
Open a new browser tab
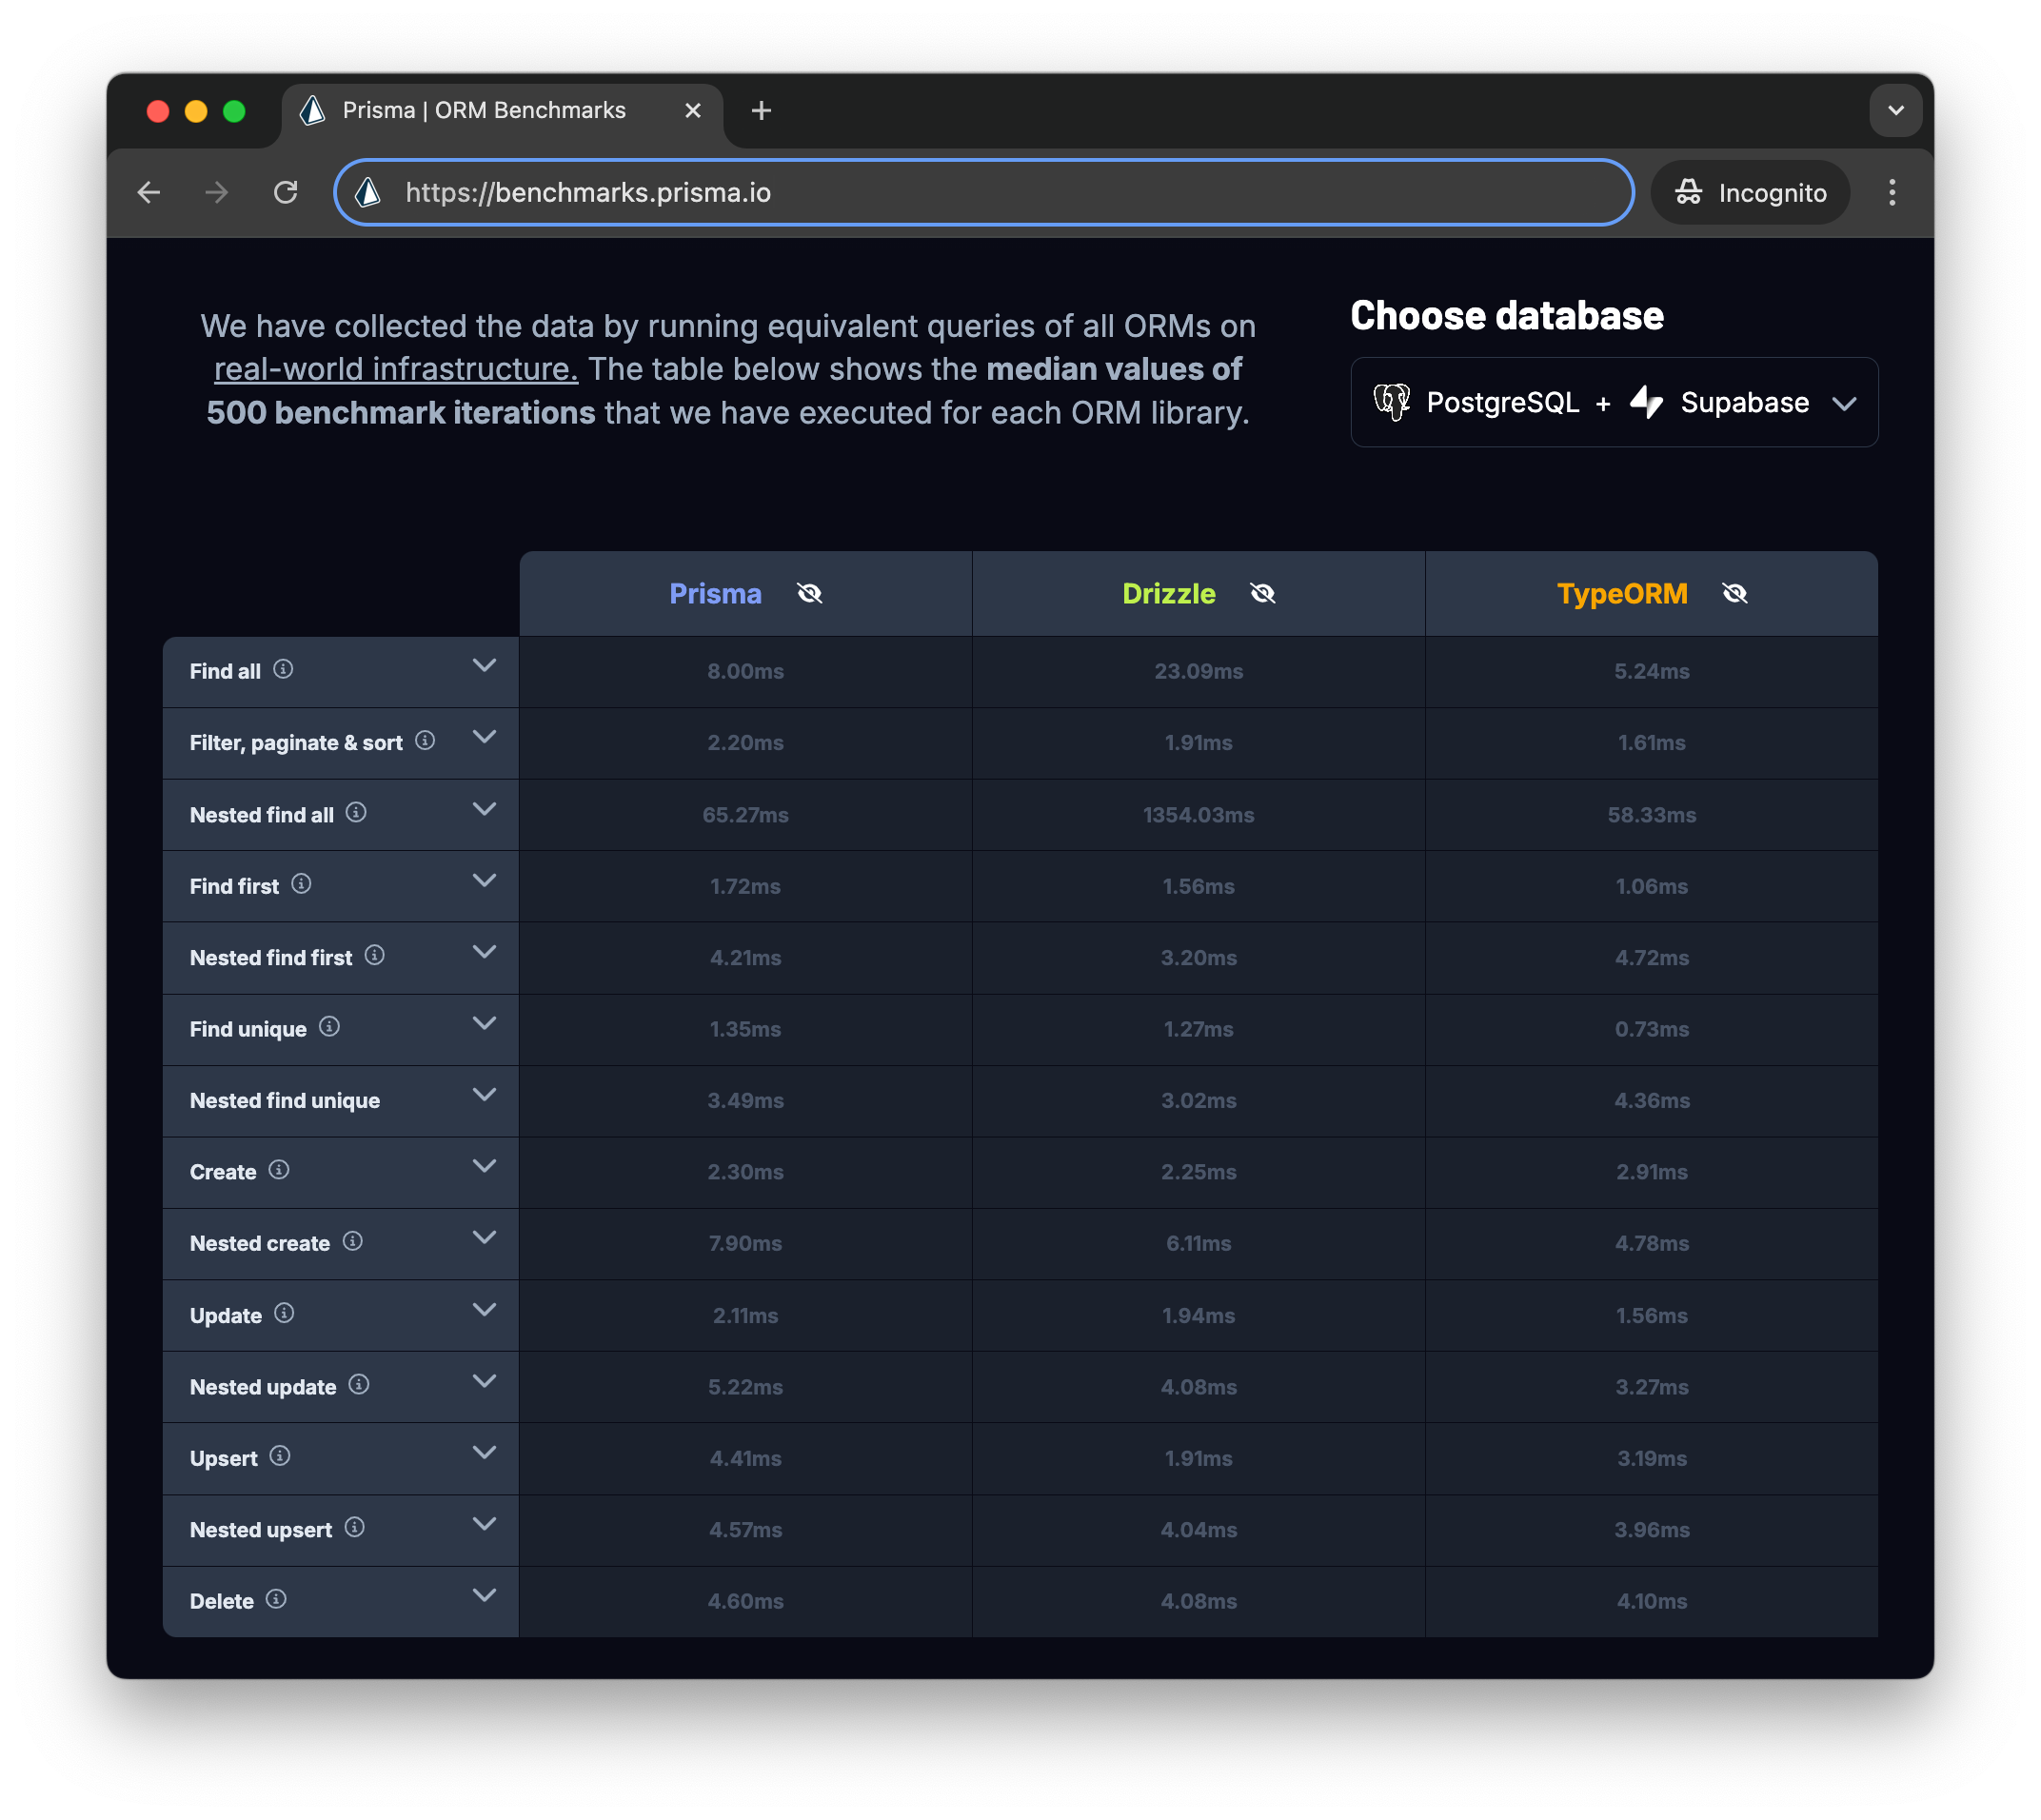point(761,110)
